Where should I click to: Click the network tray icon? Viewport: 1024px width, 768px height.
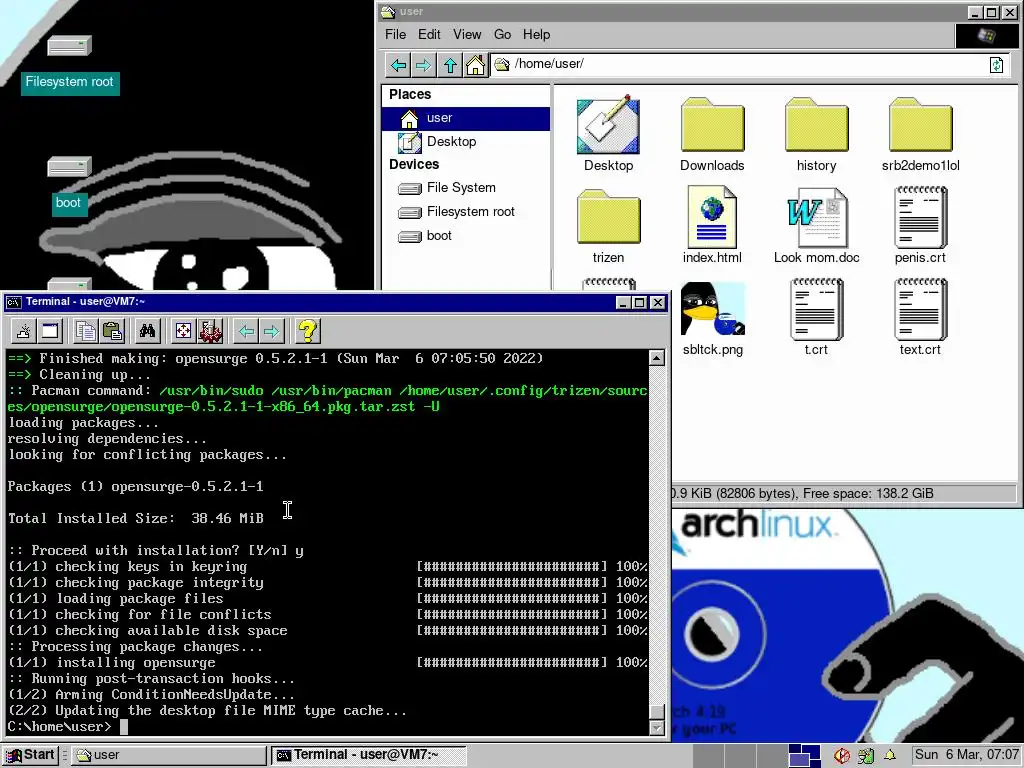click(866, 756)
